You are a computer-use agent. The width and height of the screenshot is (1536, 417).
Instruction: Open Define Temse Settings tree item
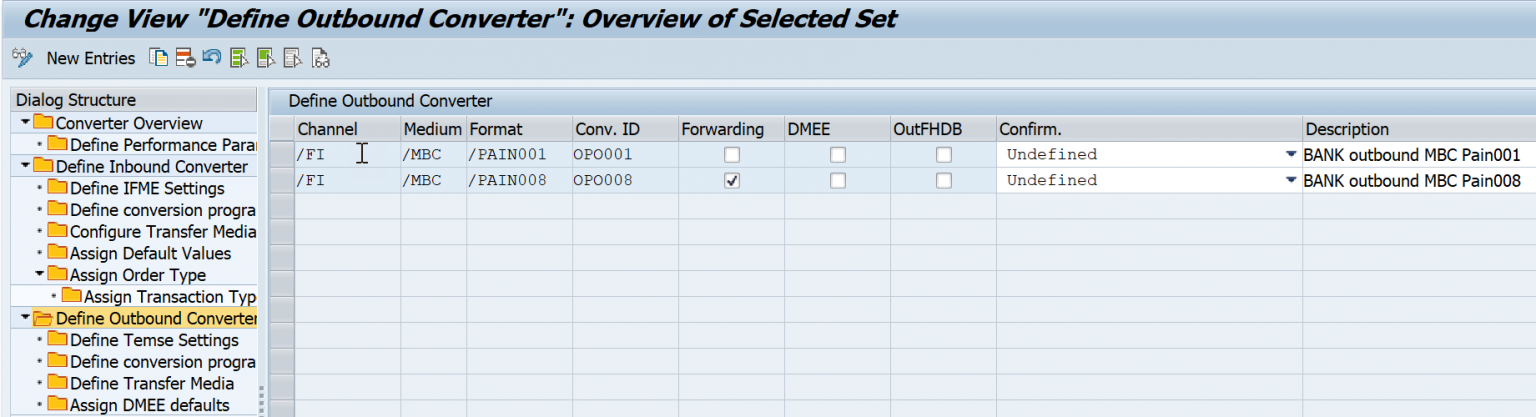point(154,340)
